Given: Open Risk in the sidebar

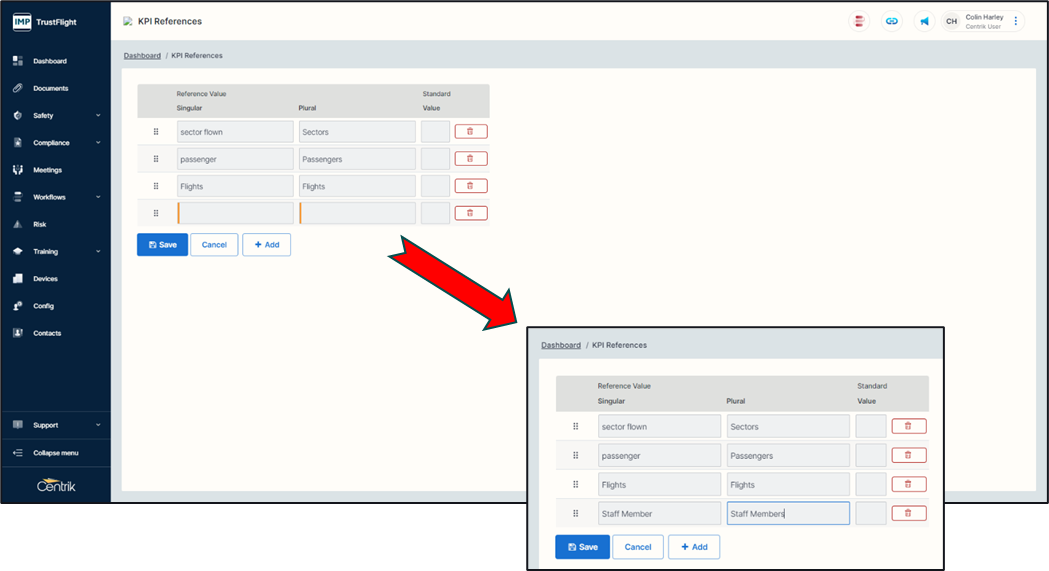Looking at the screenshot, I should point(39,225).
